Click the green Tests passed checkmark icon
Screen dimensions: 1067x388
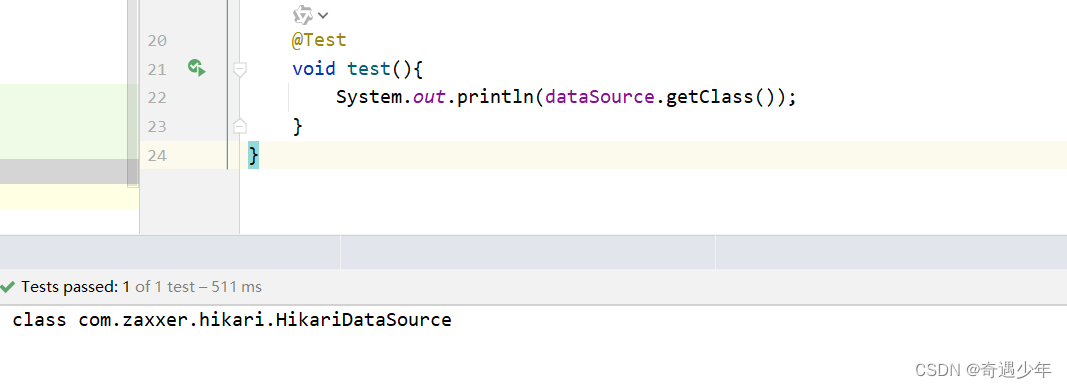pos(7,287)
